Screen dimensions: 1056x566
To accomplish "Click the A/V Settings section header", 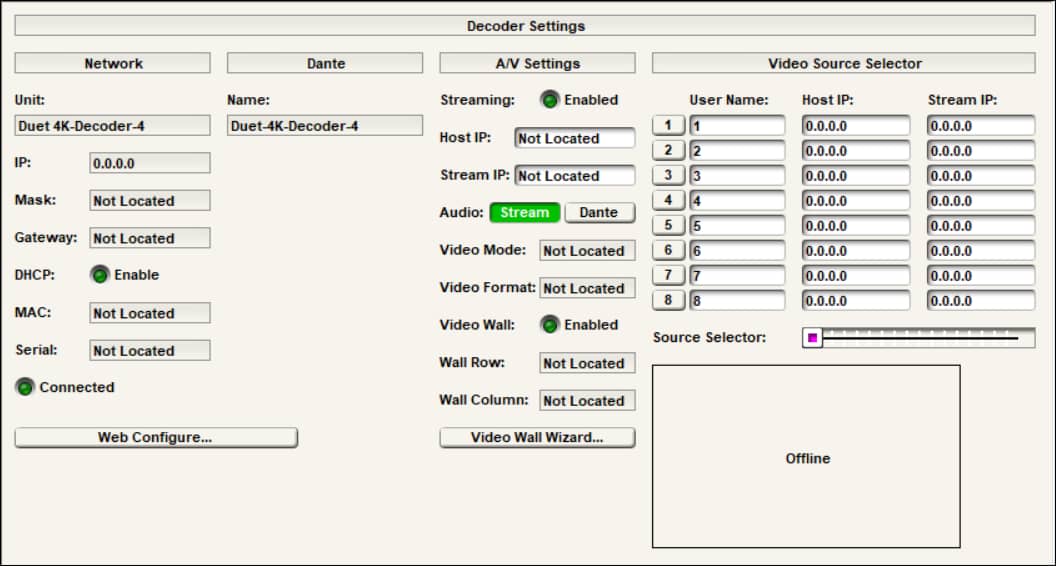I will pyautogui.click(x=537, y=63).
